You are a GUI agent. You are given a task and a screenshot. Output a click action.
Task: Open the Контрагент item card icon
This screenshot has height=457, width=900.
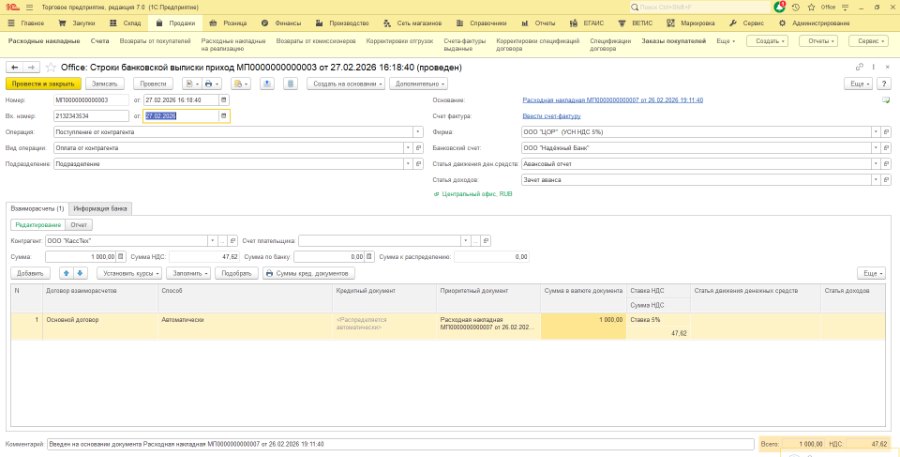(232, 241)
